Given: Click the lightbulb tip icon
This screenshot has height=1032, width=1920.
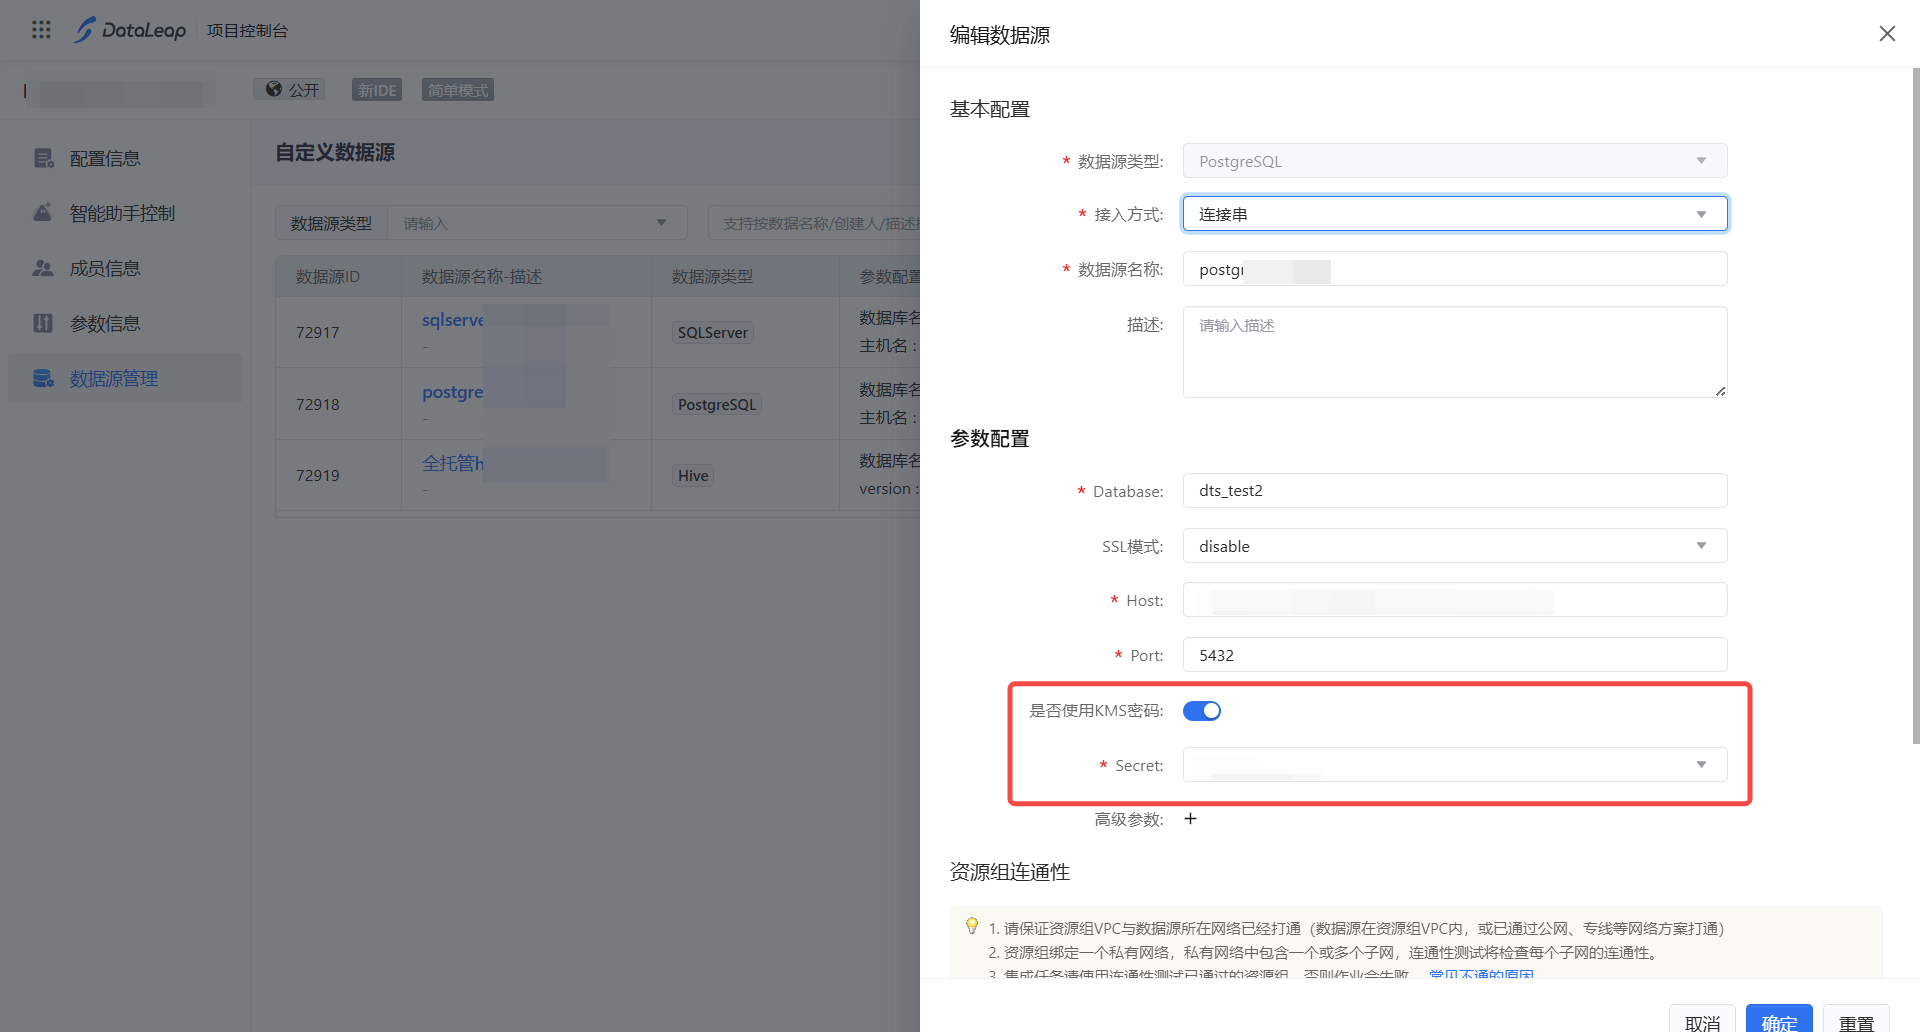Looking at the screenshot, I should [x=972, y=926].
